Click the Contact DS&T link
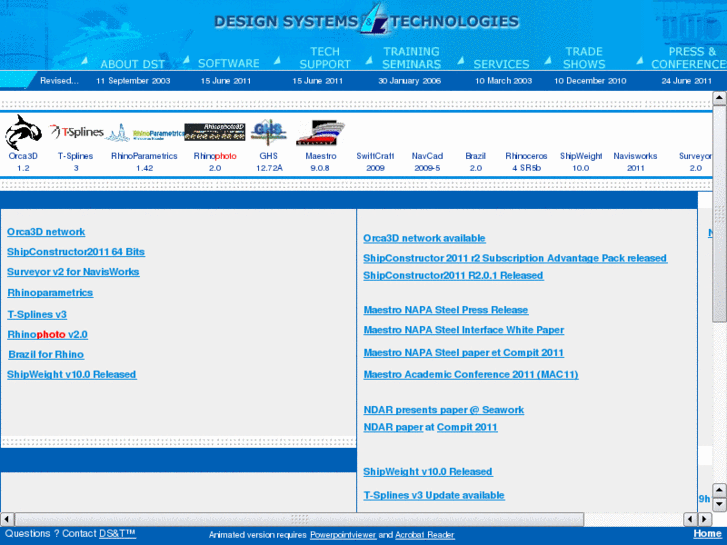 (x=117, y=534)
